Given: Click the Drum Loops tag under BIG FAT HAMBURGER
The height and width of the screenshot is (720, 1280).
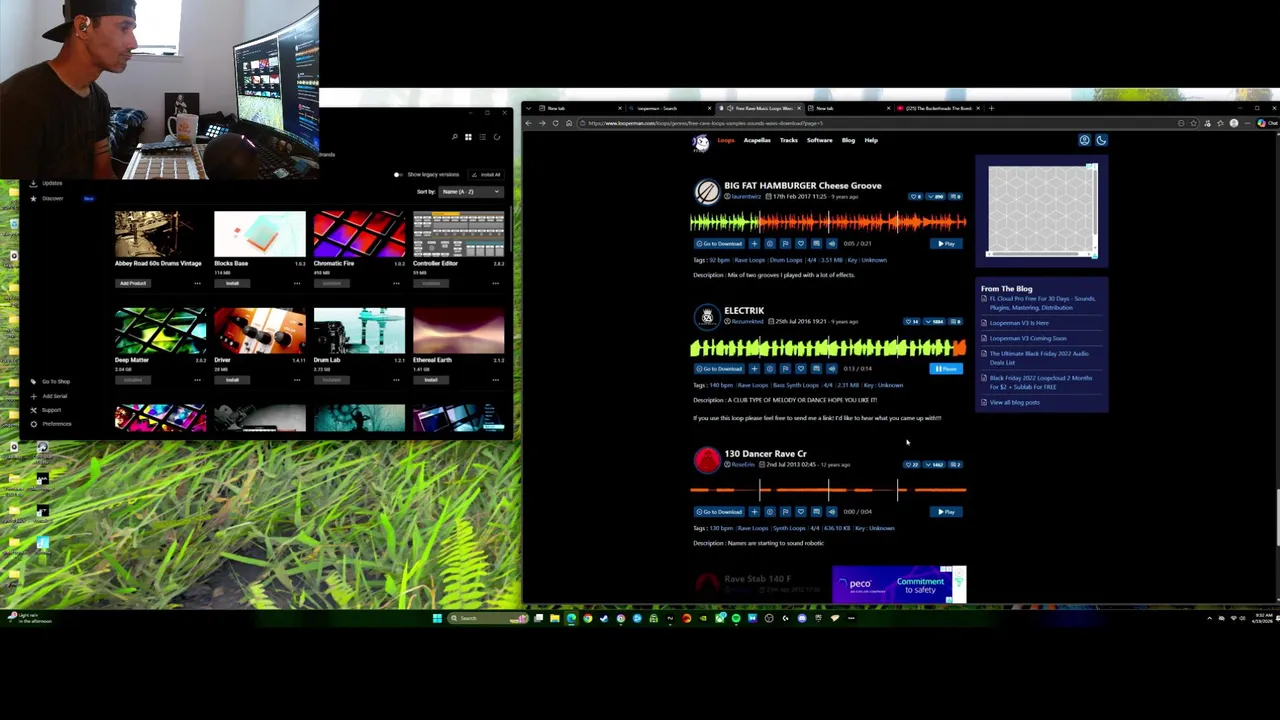Looking at the screenshot, I should 785,260.
